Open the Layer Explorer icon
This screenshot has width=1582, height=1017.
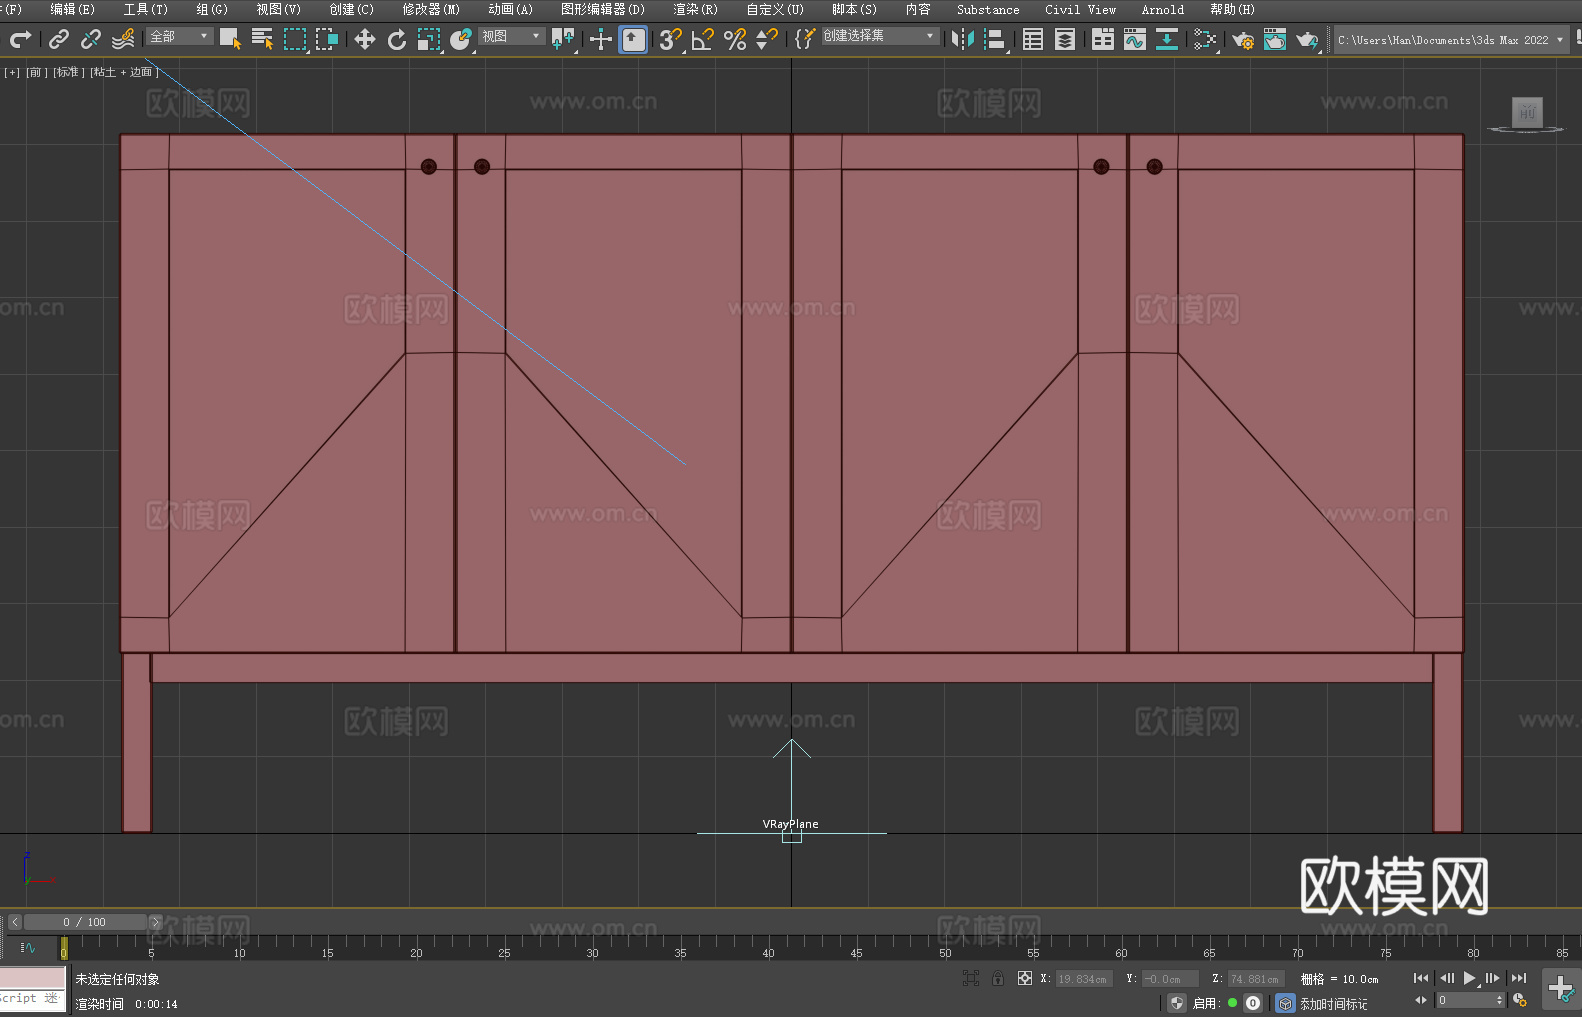[x=1065, y=39]
